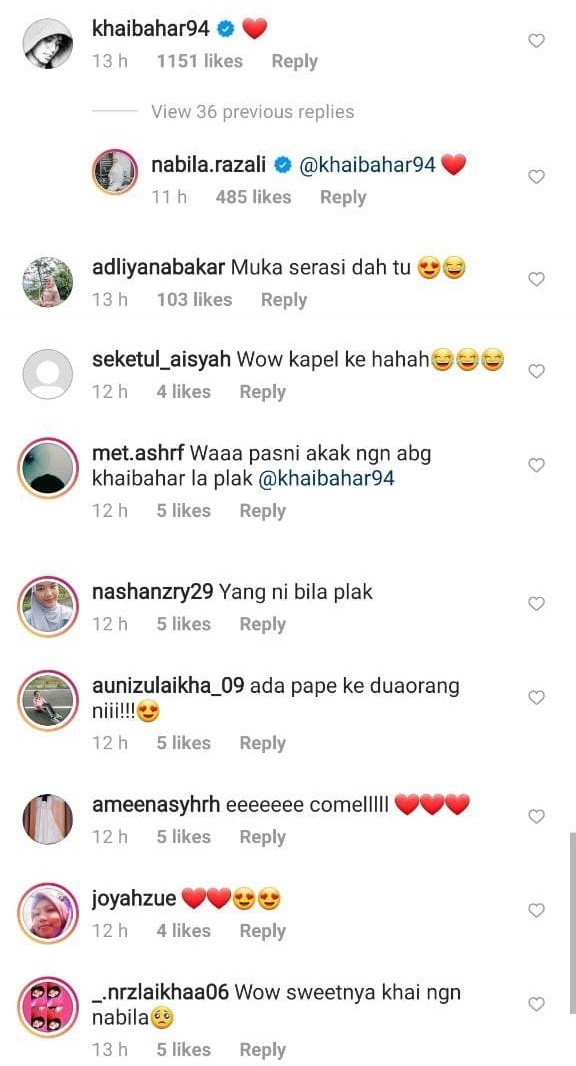
Task: Tap heart icon on nabila.razali's reply
Action: click(537, 177)
